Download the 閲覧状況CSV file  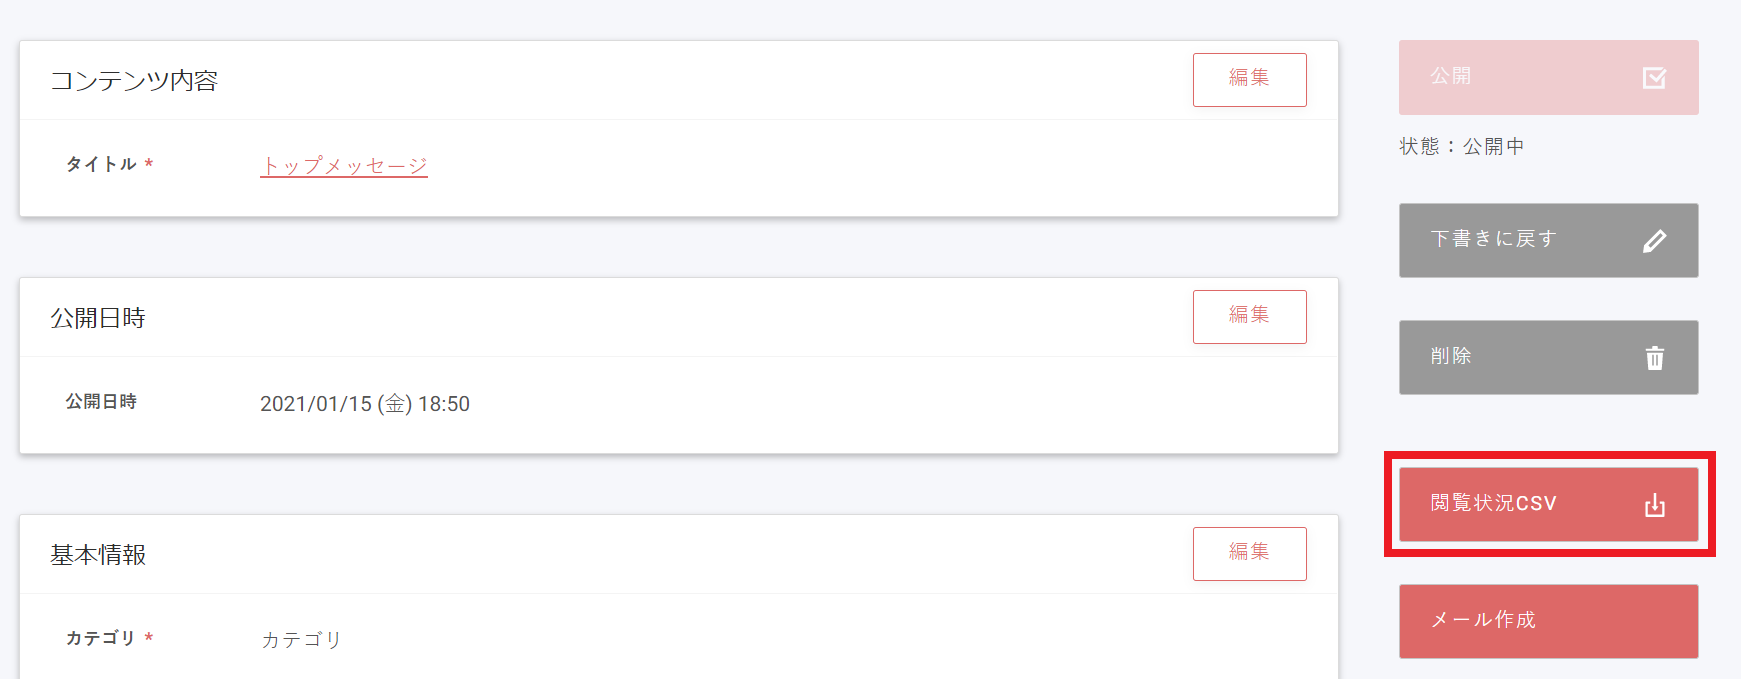tap(1548, 504)
